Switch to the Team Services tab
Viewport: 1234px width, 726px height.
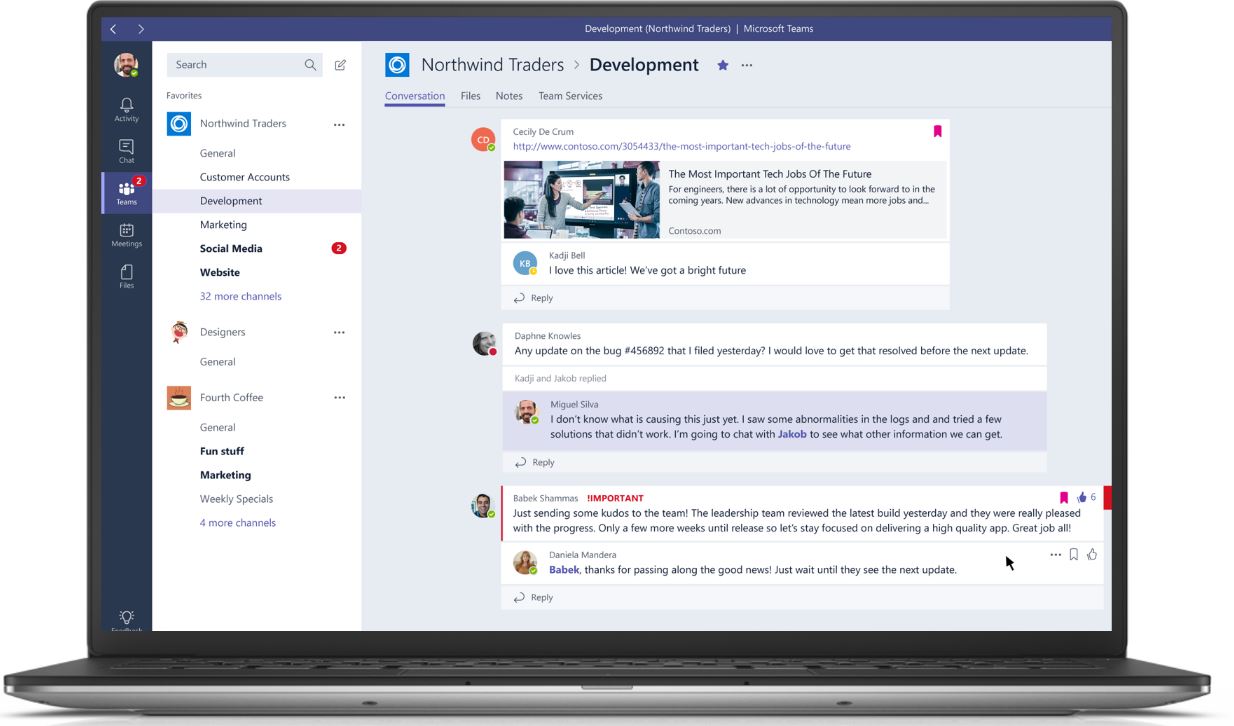[570, 96]
